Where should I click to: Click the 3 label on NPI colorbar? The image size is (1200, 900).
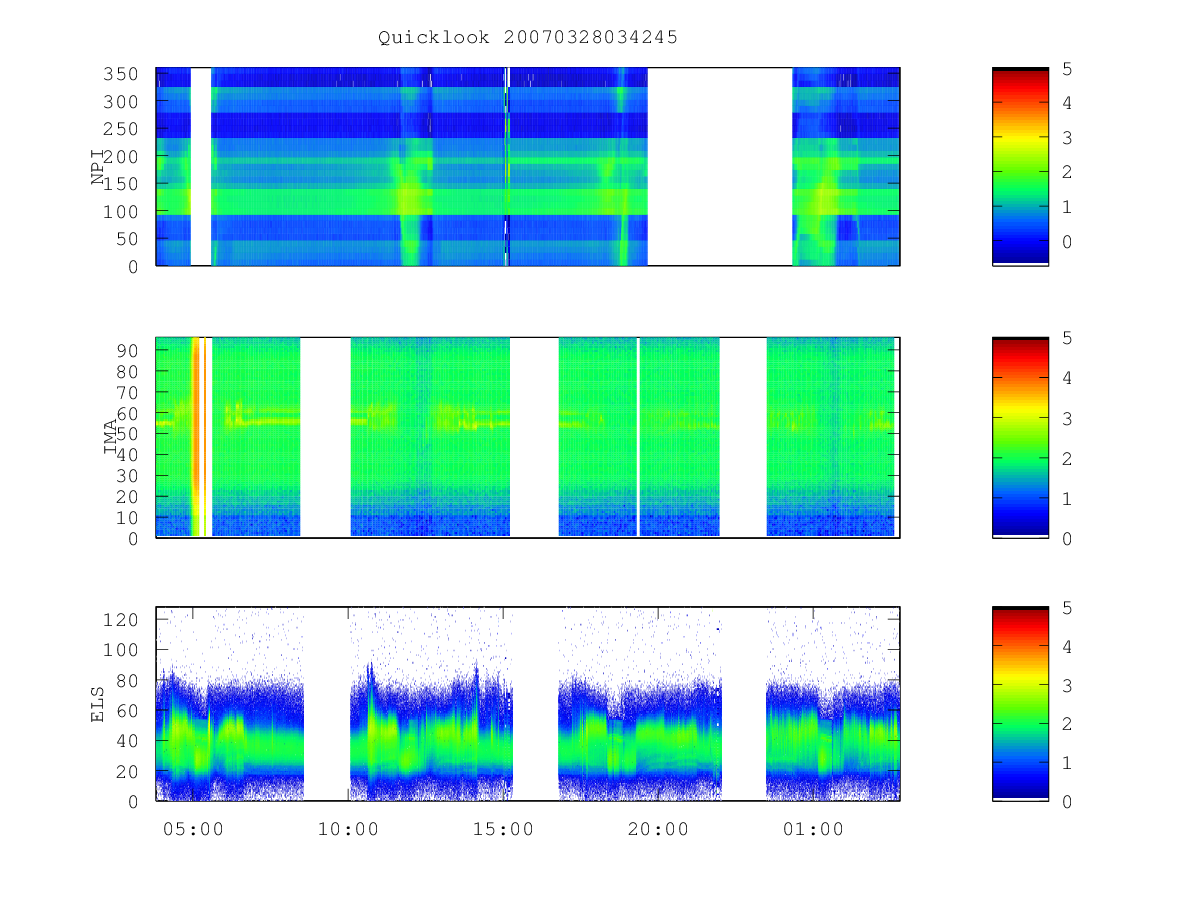click(x=1068, y=138)
